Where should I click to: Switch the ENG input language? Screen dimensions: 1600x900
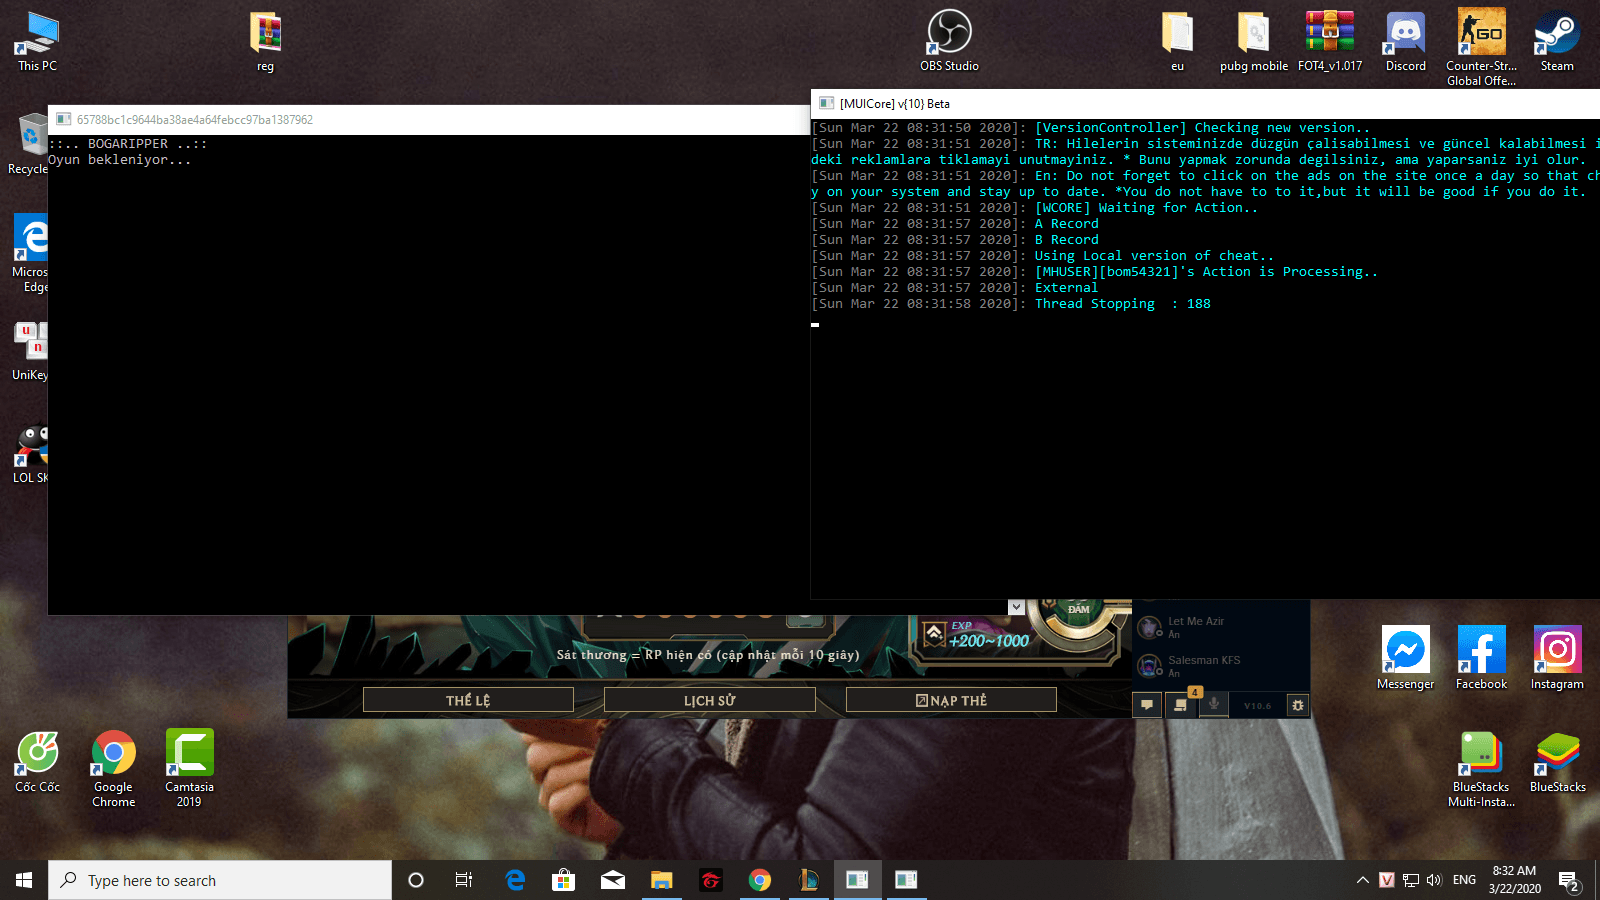[1464, 880]
